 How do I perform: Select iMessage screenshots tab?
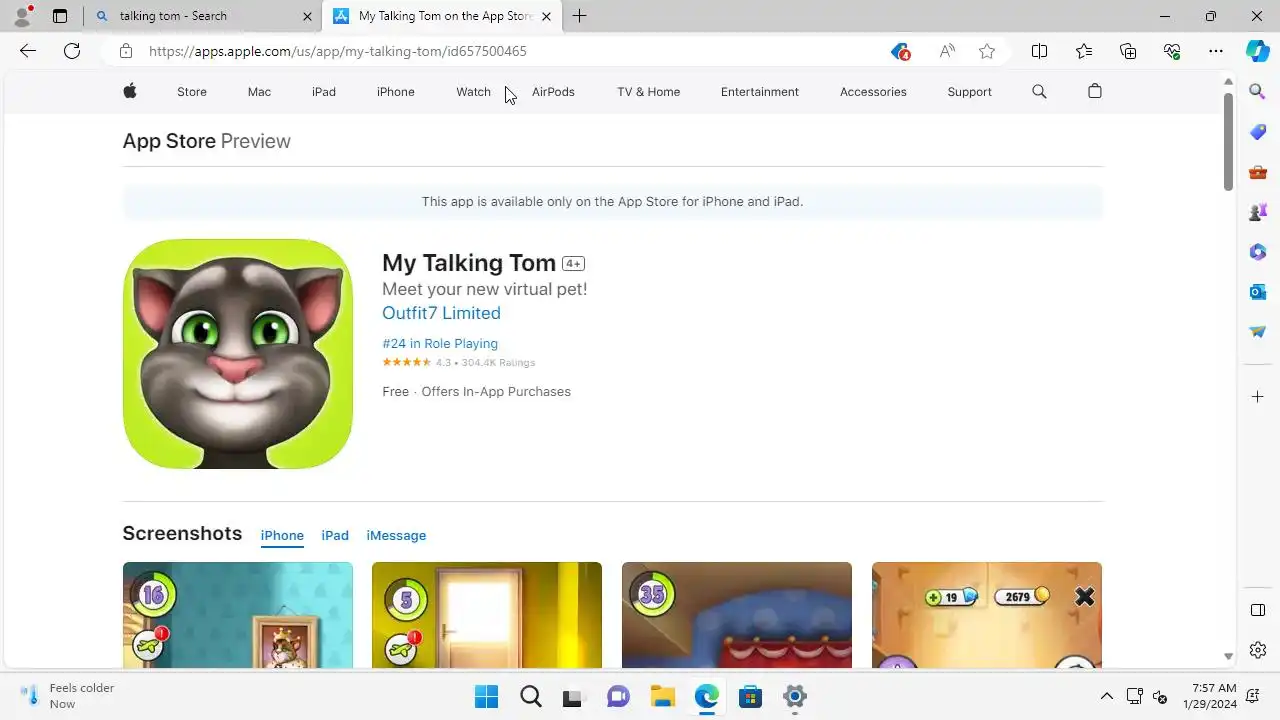(x=396, y=536)
